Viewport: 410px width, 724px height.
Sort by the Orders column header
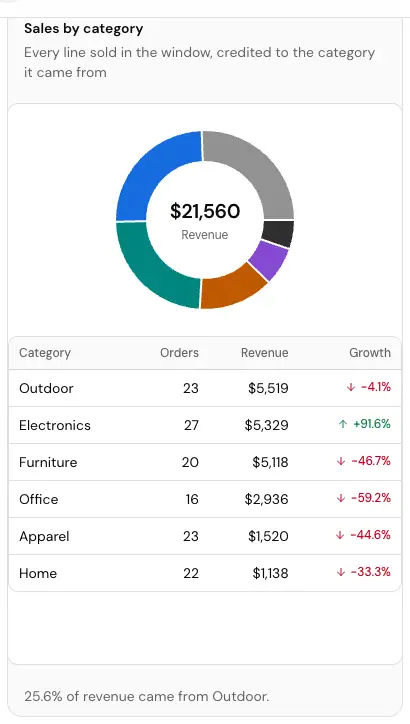click(x=179, y=353)
